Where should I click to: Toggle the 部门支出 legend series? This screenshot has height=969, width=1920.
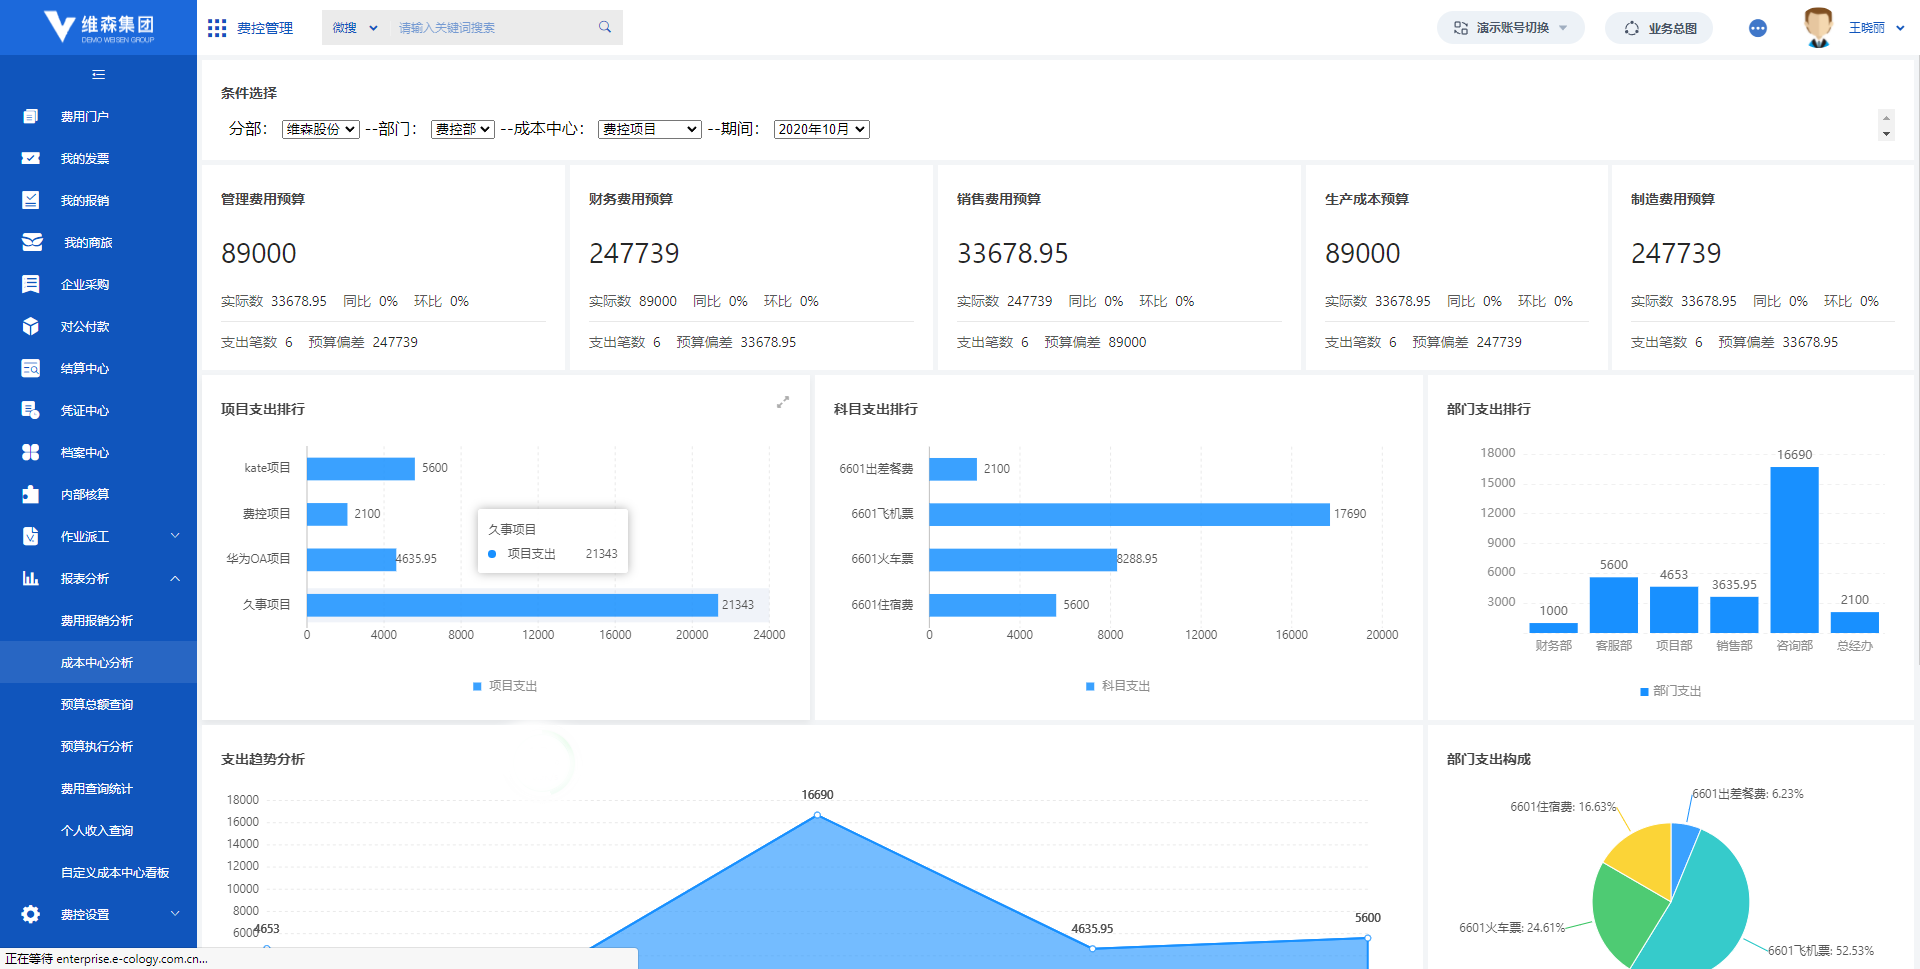(x=1670, y=691)
